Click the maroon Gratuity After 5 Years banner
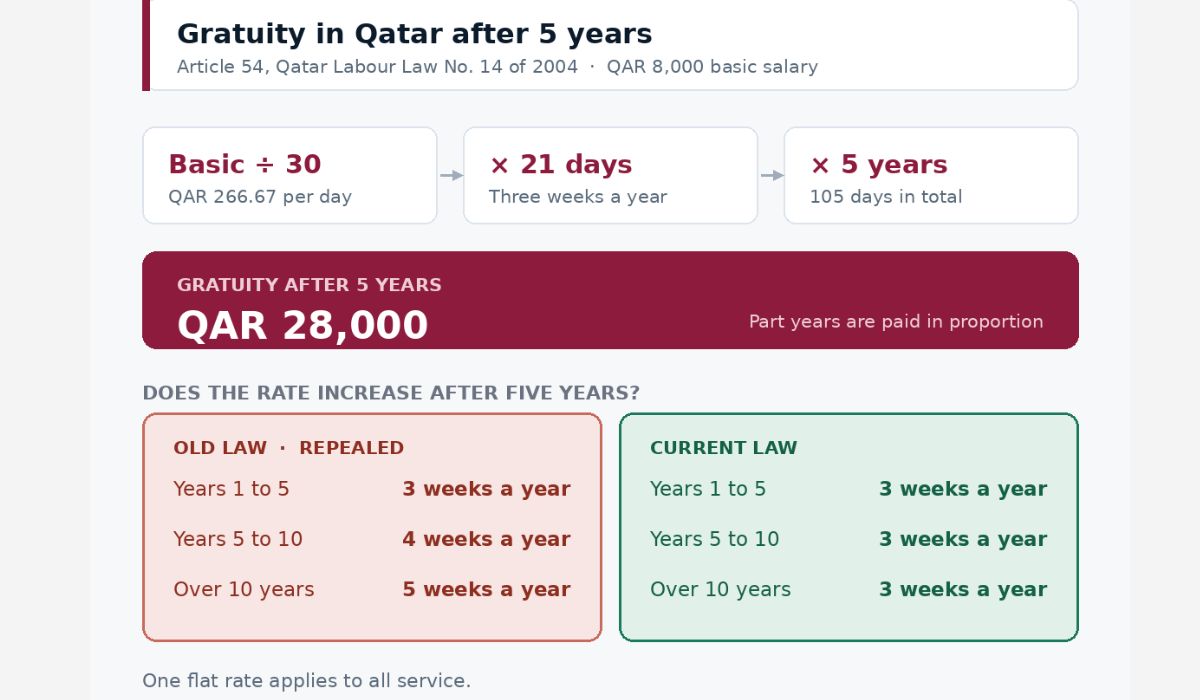 pyautogui.click(x=610, y=300)
